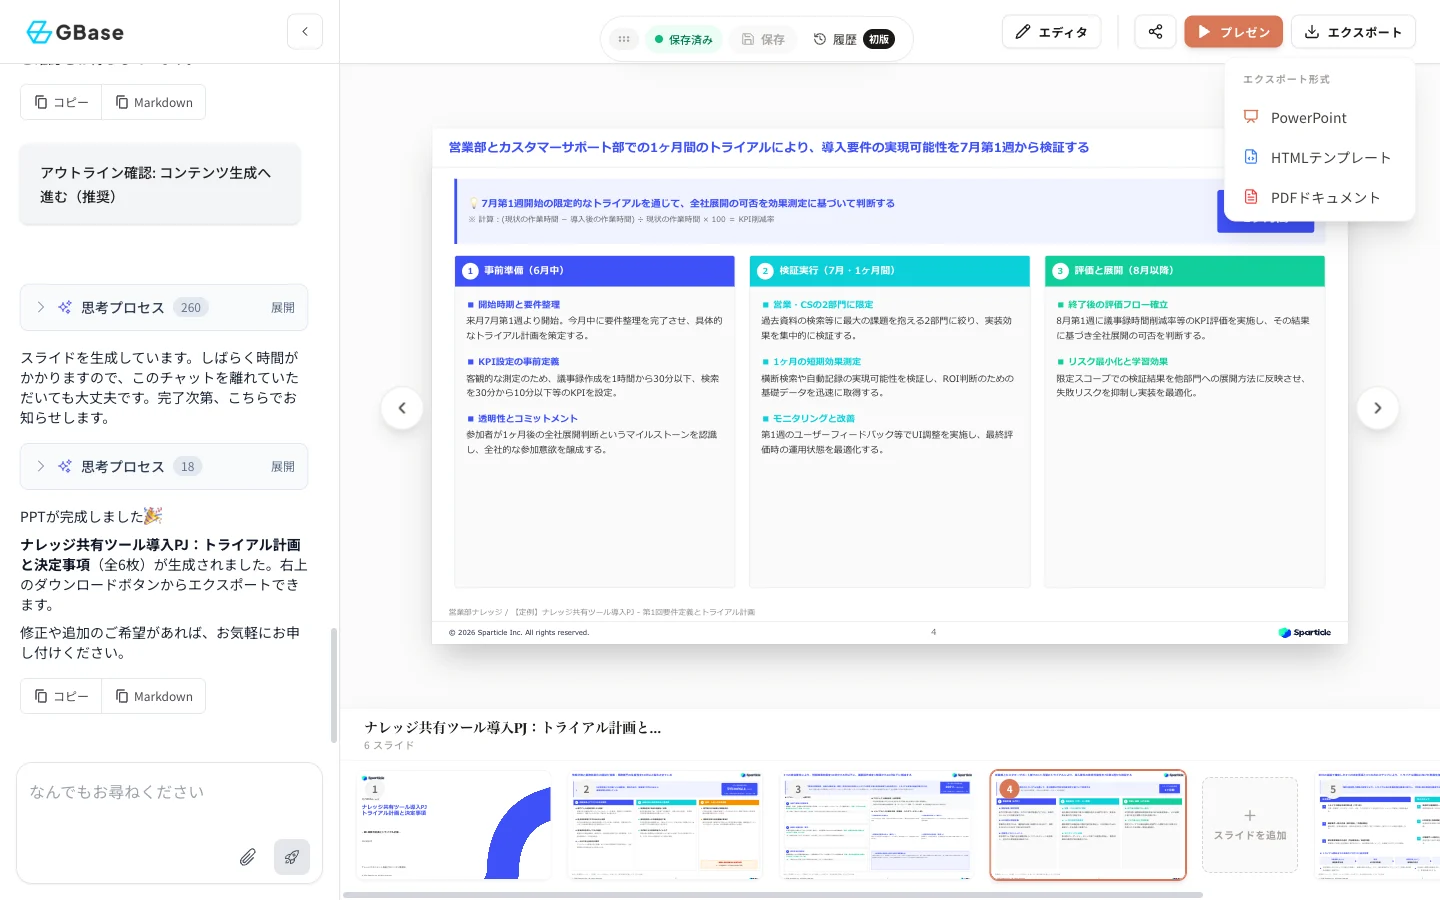Image resolution: width=1440 pixels, height=900 pixels.
Task: Click 展開 beside 思考プロセス 18
Action: tap(283, 467)
